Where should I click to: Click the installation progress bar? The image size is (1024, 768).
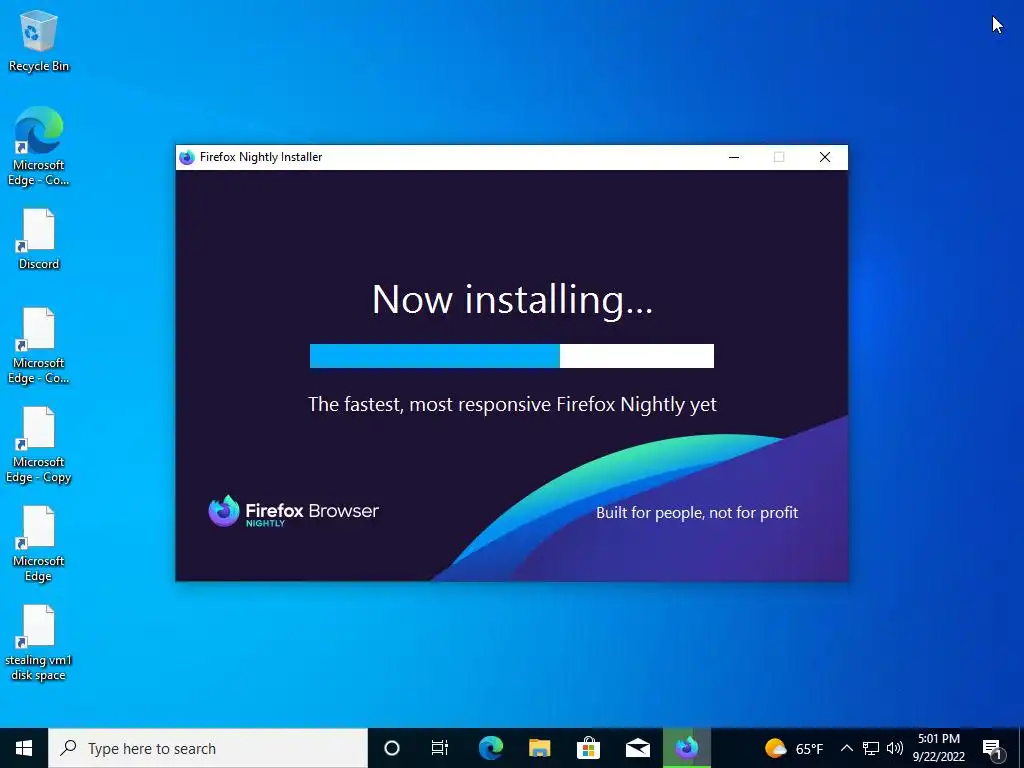coord(511,356)
